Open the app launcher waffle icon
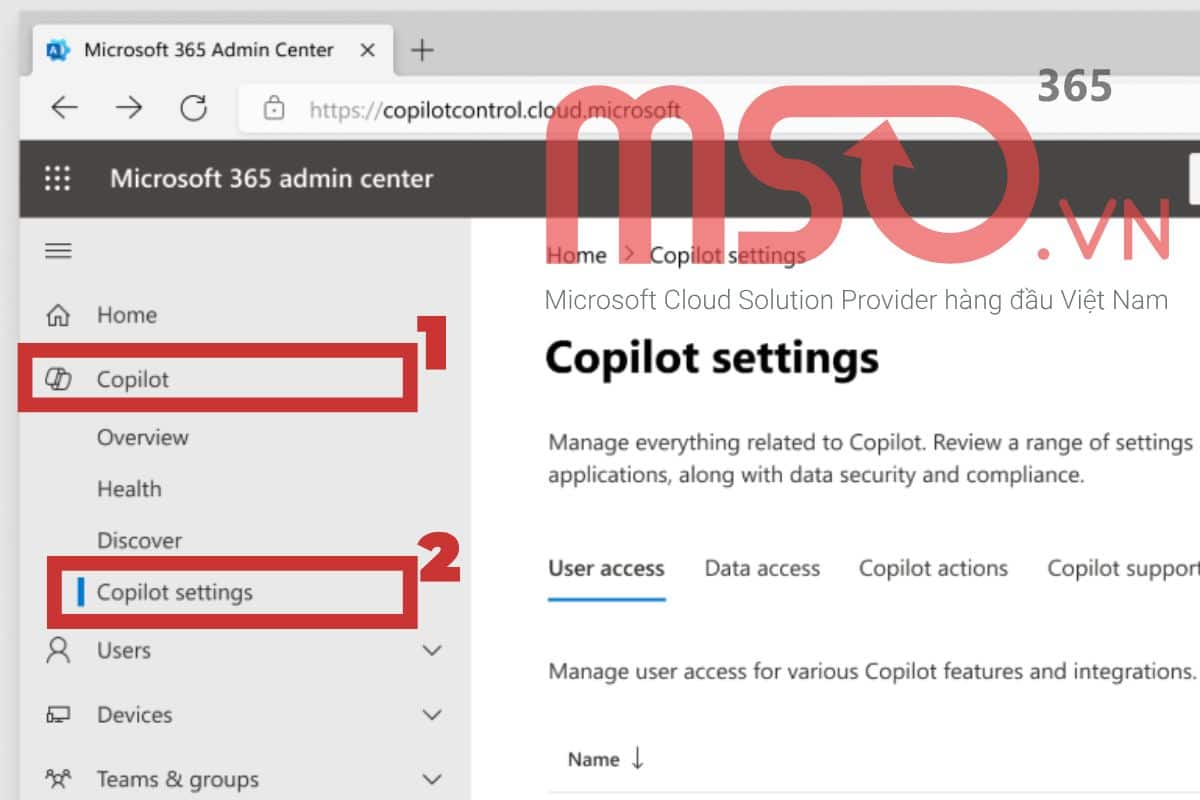The width and height of the screenshot is (1200, 800). (58, 179)
